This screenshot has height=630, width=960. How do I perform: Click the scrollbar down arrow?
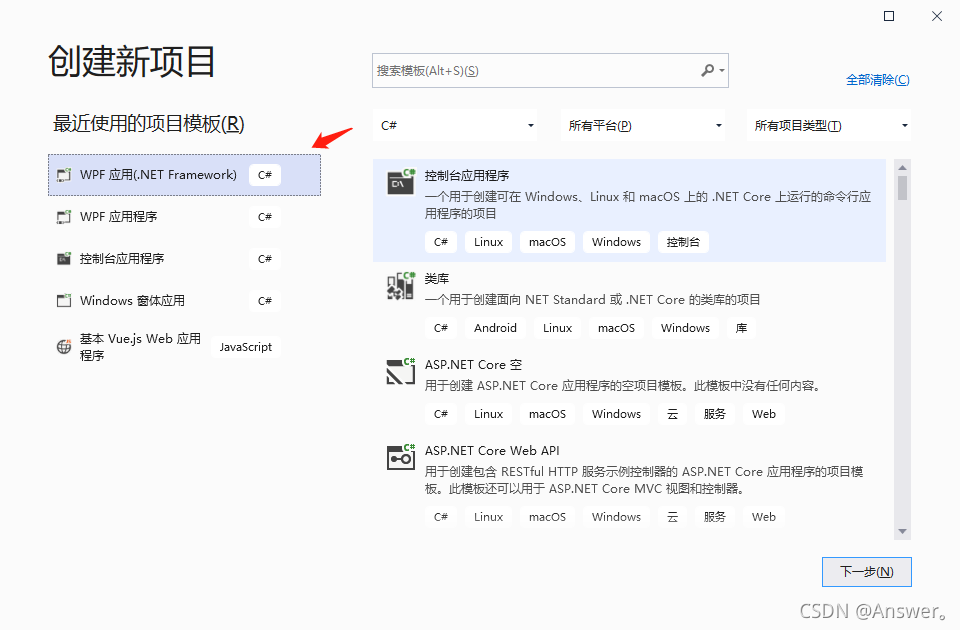point(902,531)
